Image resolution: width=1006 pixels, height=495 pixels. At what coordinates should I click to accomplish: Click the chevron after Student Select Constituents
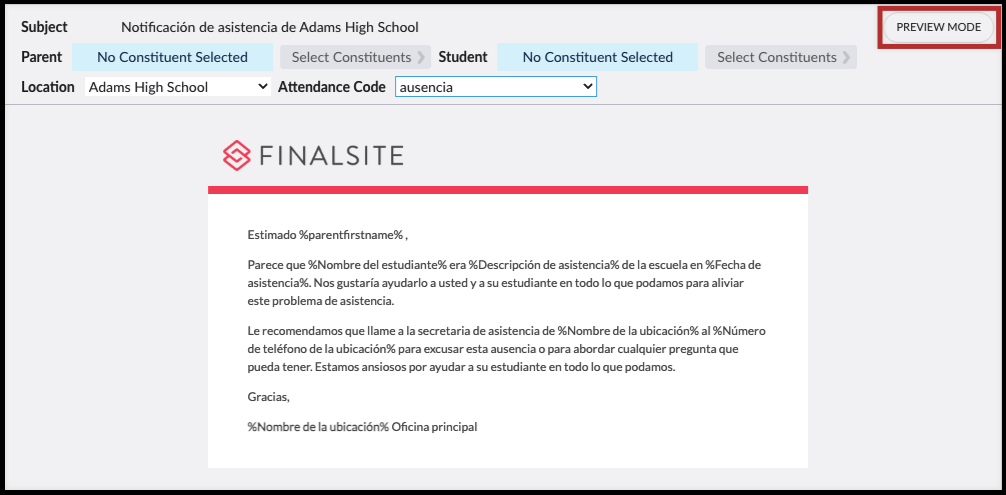tap(847, 57)
